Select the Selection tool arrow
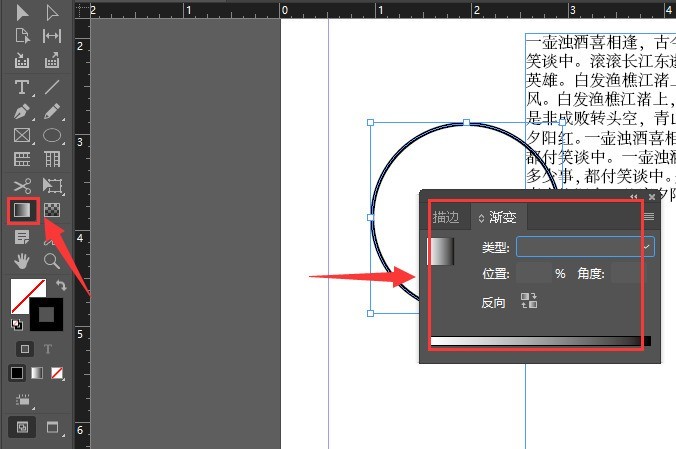 (x=21, y=12)
